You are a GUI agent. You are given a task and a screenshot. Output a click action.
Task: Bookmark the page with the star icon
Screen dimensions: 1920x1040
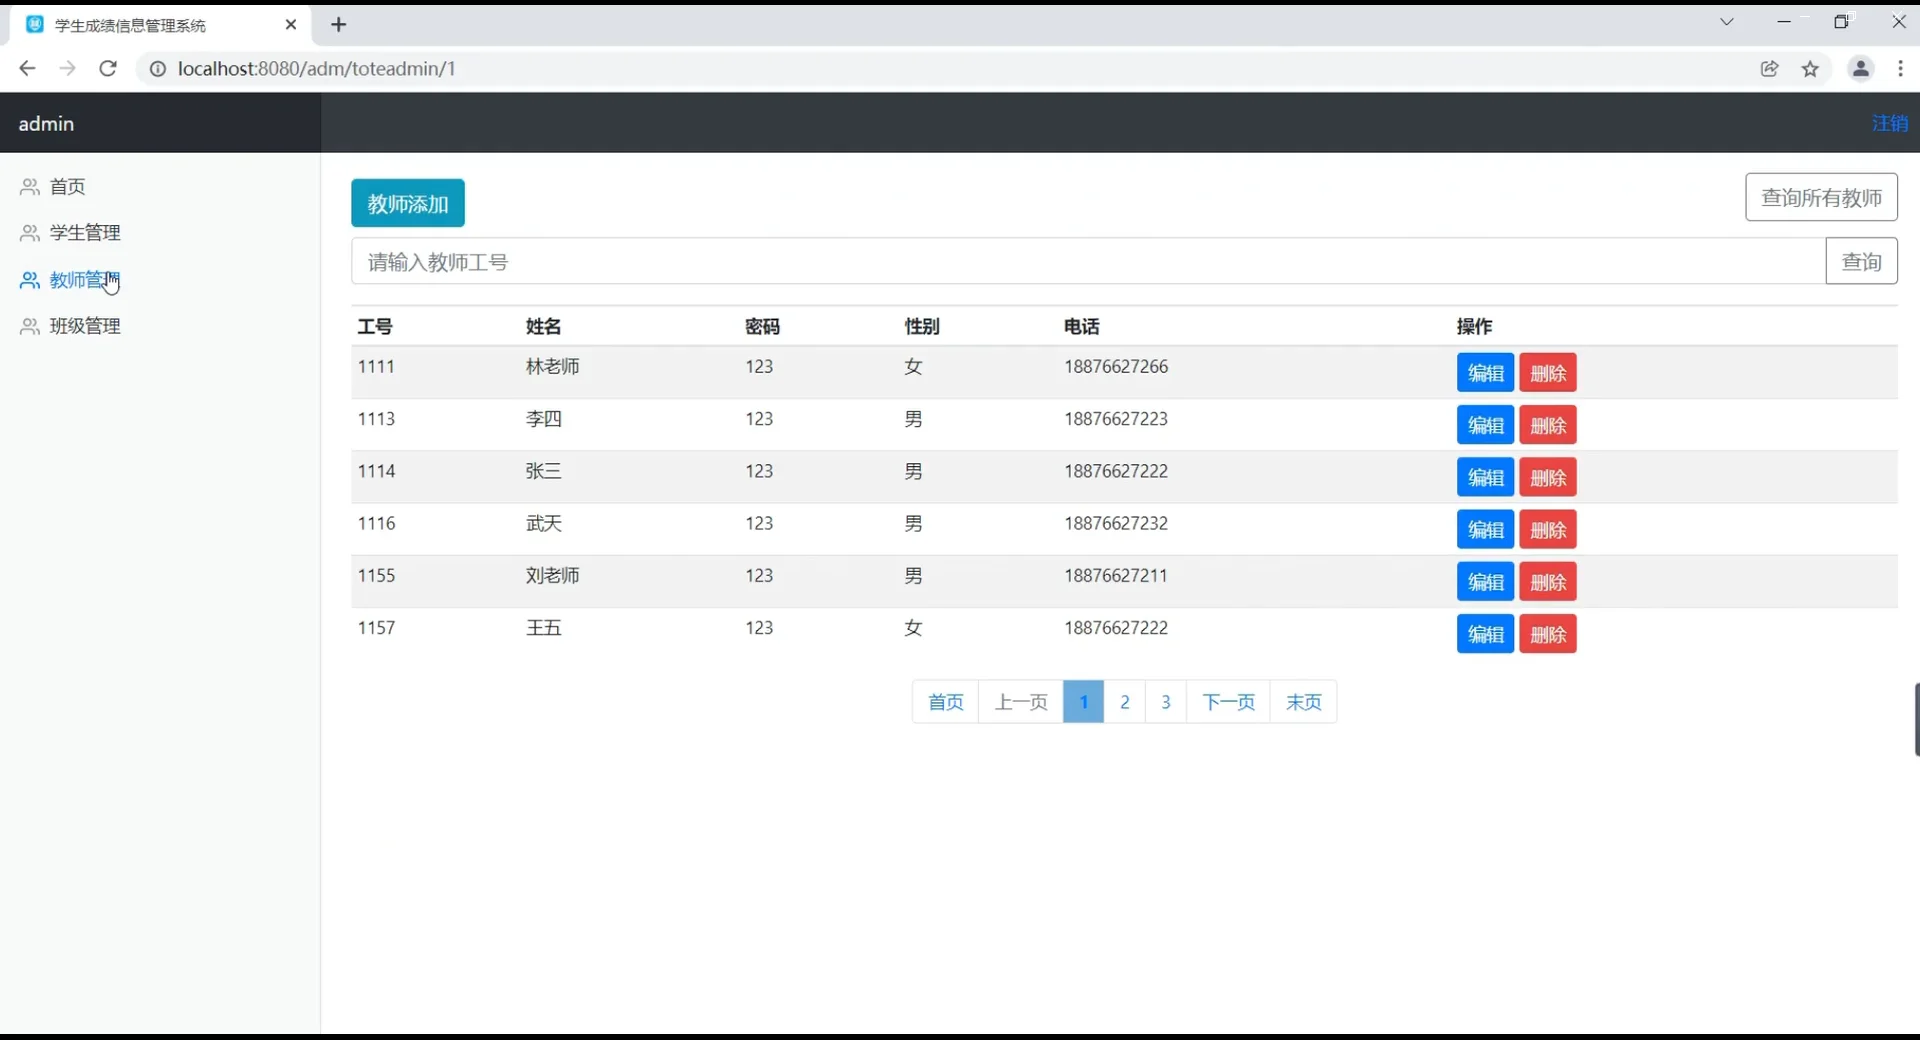click(x=1811, y=68)
